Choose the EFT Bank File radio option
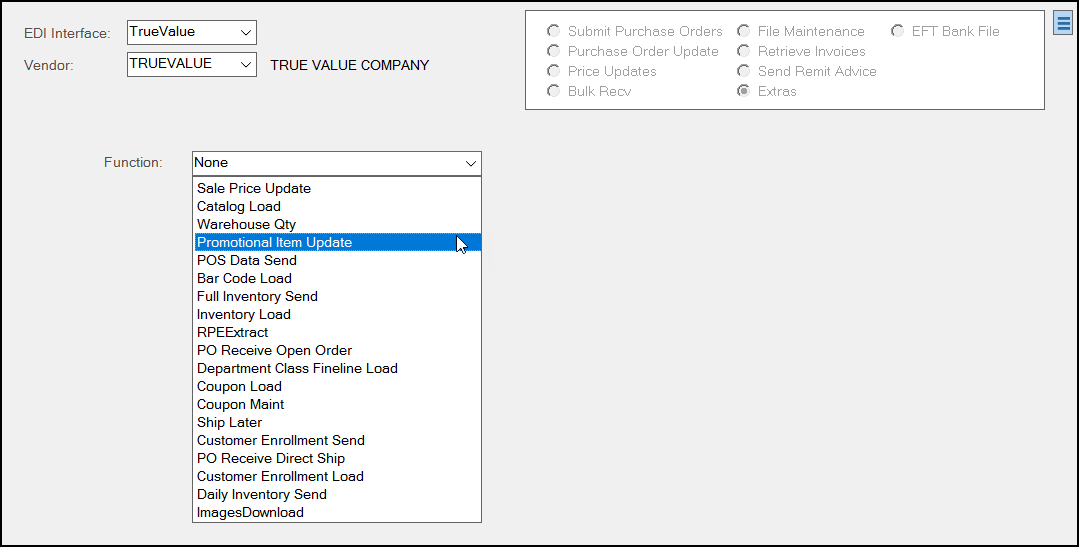The width and height of the screenshot is (1079, 547). coord(898,31)
